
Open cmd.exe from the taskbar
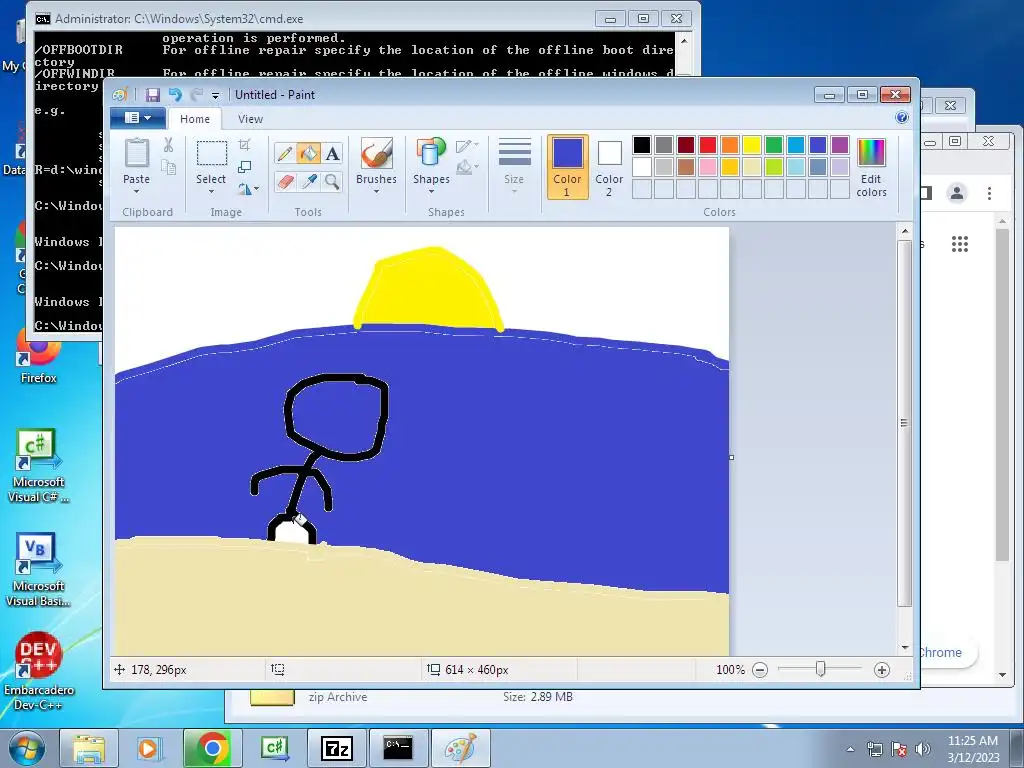[x=398, y=748]
